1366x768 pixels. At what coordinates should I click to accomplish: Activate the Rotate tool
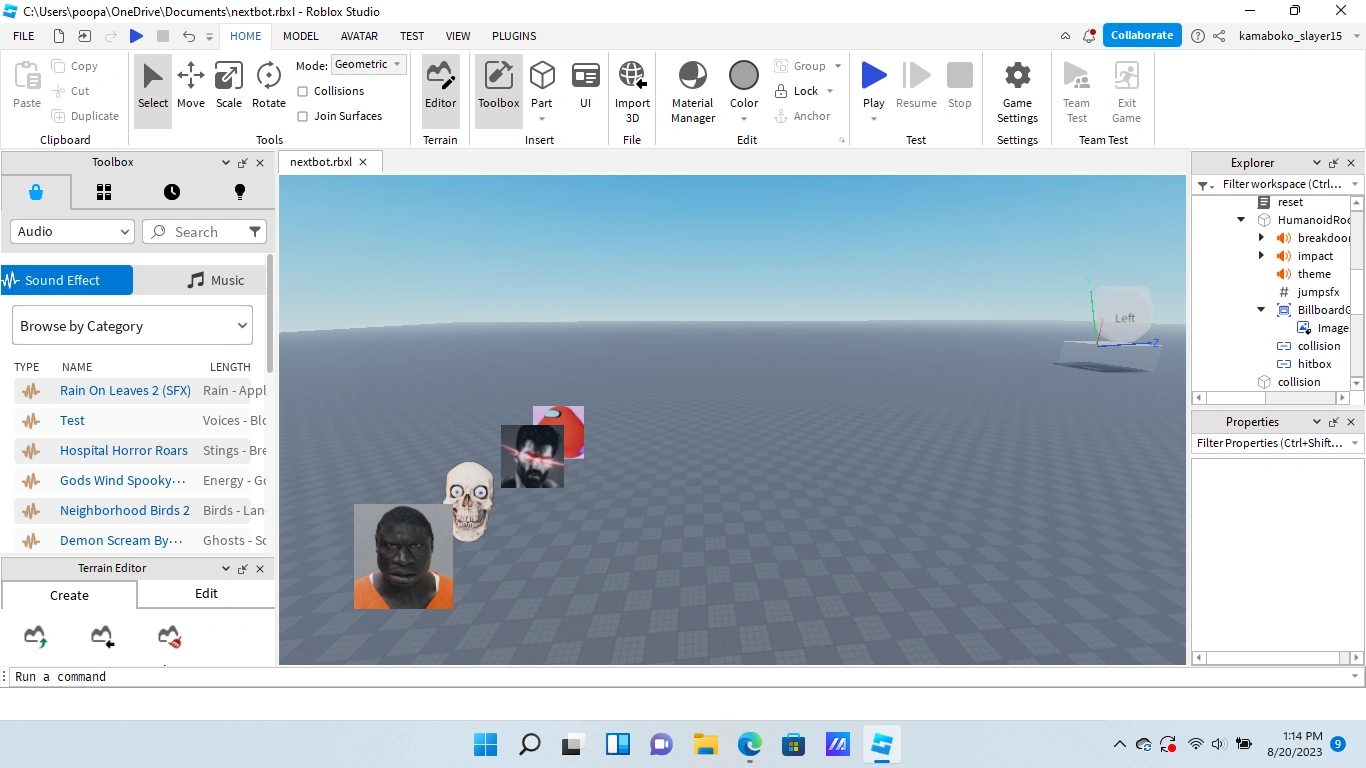pos(267,85)
